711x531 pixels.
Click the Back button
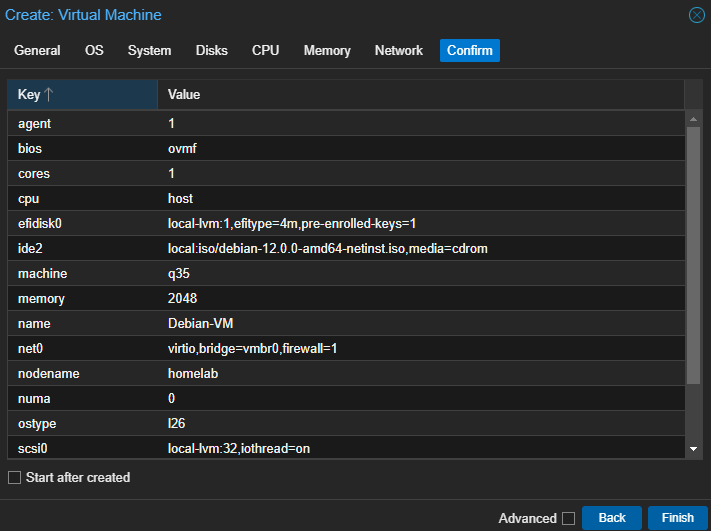pos(612,518)
